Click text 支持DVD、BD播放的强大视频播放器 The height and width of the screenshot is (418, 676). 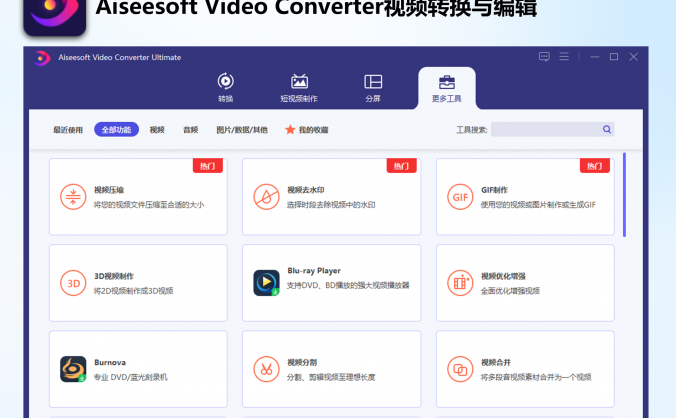tap(348, 285)
